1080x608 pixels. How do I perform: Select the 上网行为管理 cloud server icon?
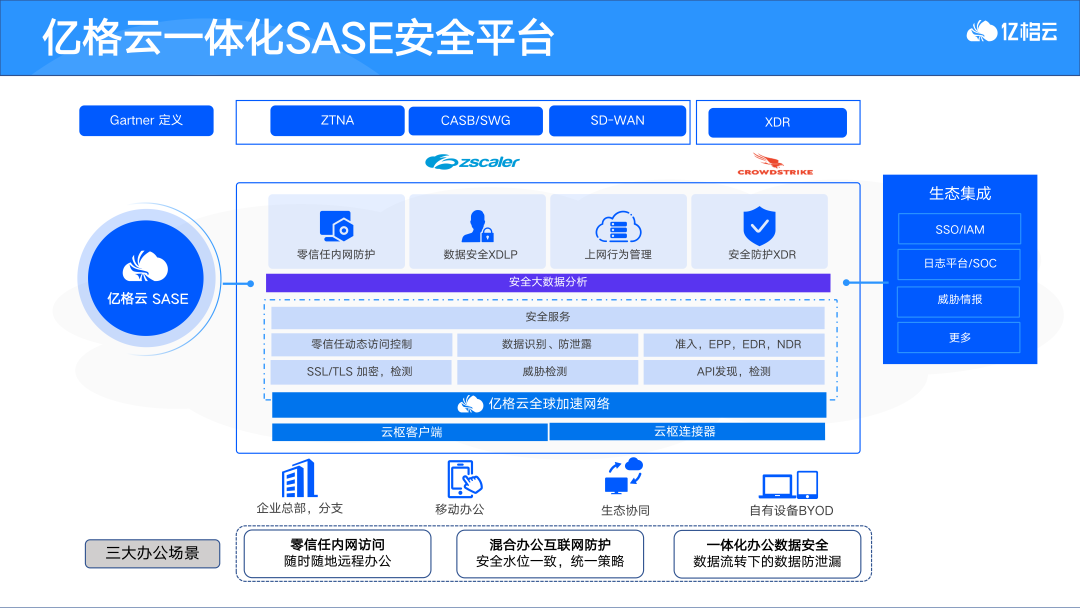[618, 227]
